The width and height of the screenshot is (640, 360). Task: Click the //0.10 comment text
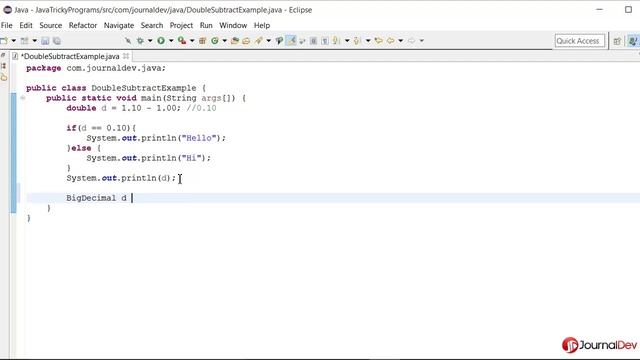pyautogui.click(x=201, y=108)
